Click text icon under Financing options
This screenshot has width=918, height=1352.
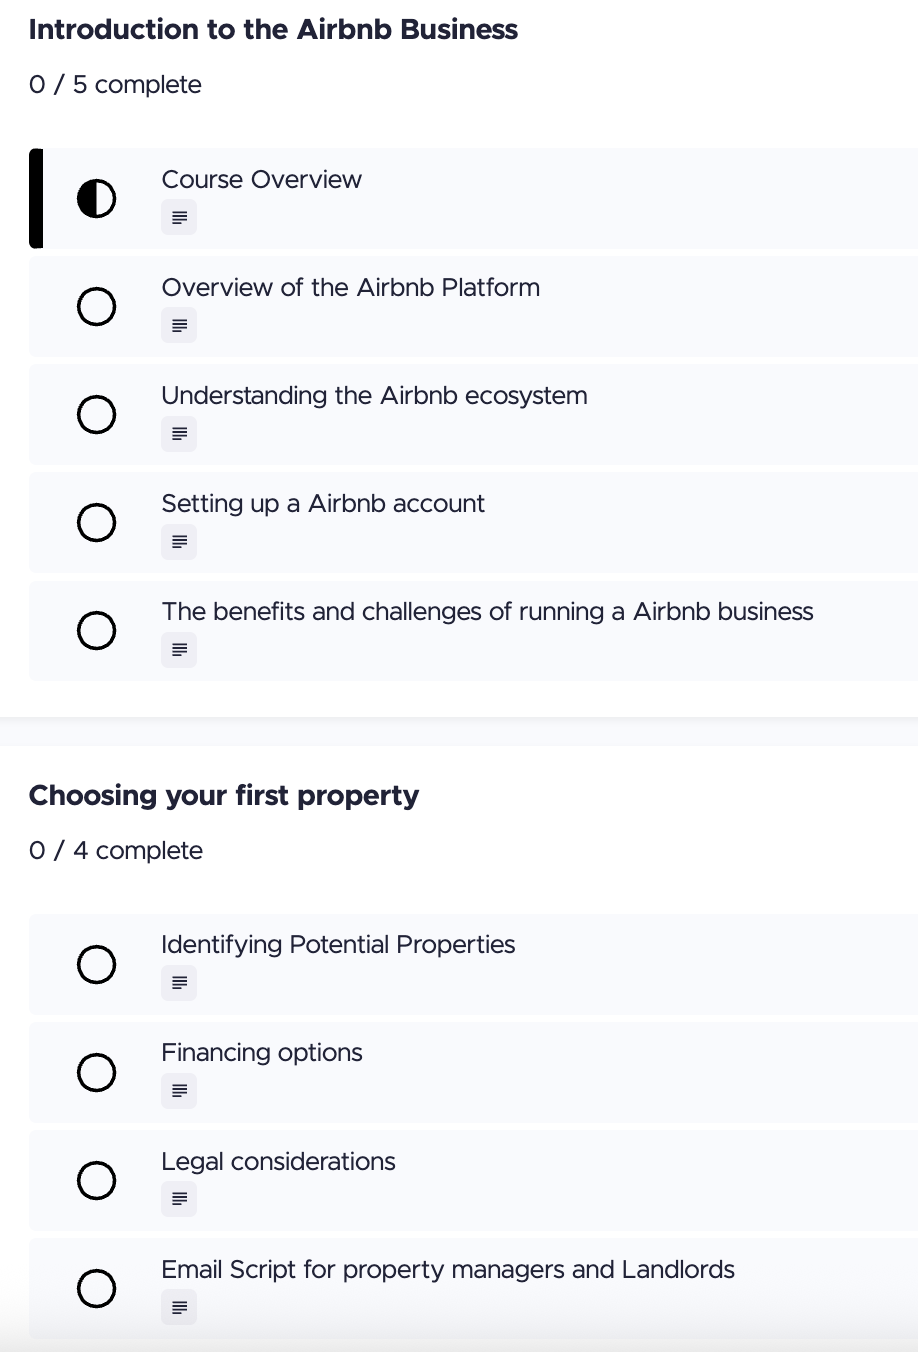click(x=179, y=1090)
